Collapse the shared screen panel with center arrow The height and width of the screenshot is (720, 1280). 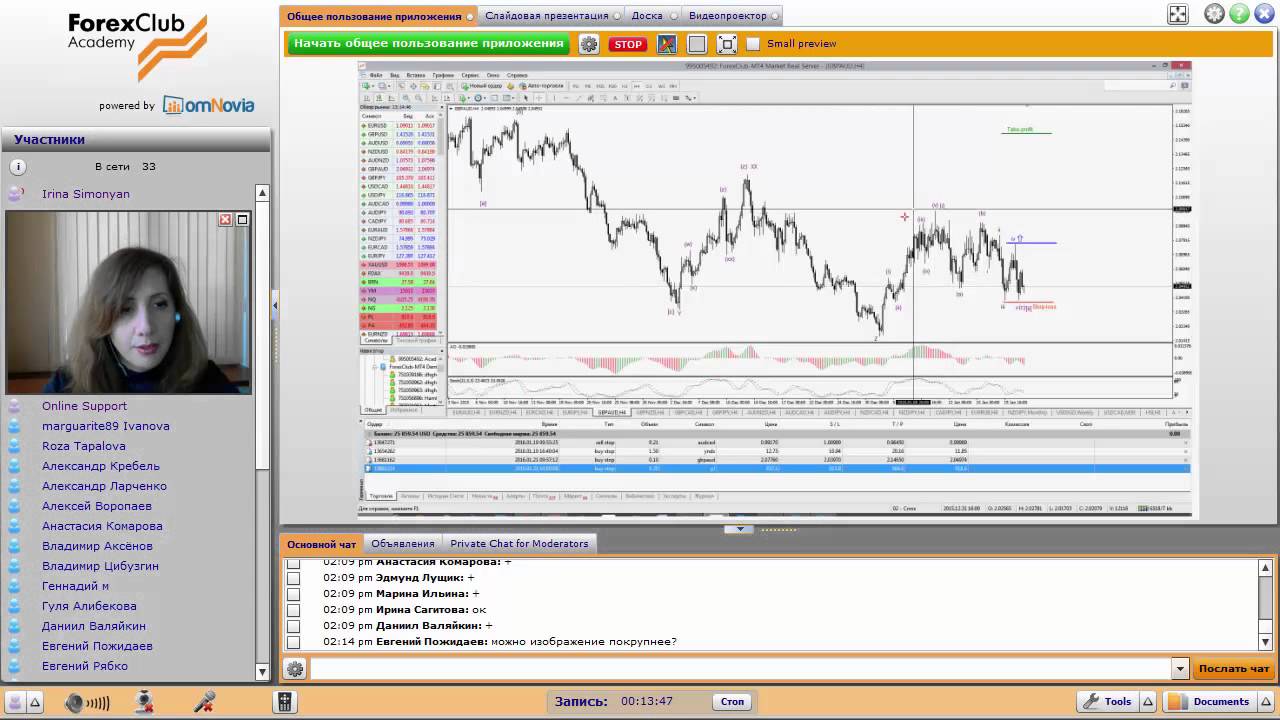[x=739, y=529]
